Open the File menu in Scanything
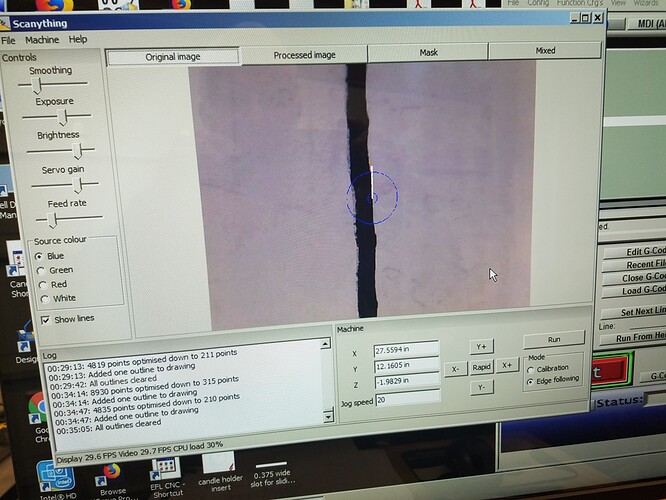This screenshot has width=666, height=500. (8, 40)
